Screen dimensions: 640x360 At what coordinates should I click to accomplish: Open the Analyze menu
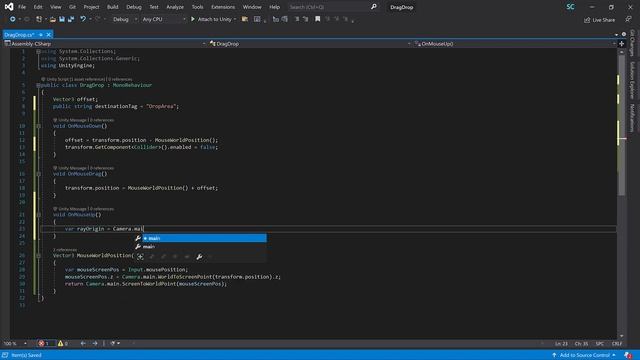[175, 7]
